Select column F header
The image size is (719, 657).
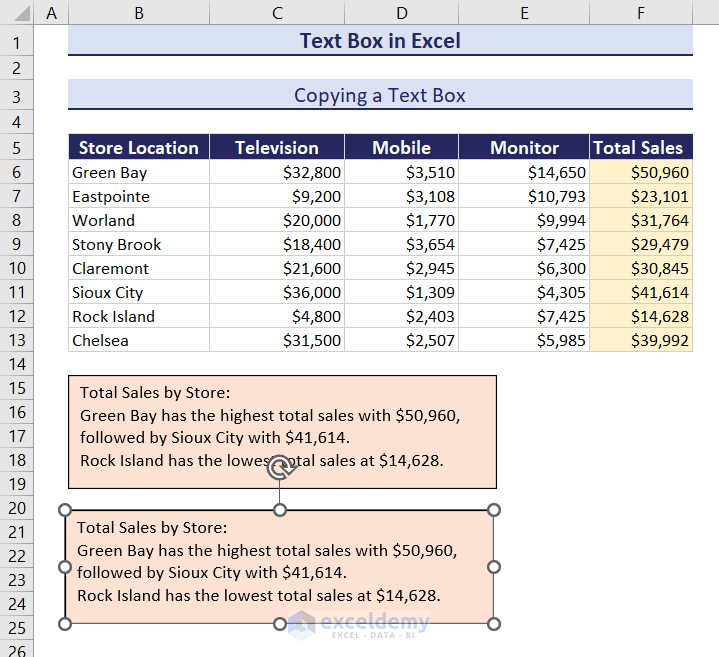641,12
